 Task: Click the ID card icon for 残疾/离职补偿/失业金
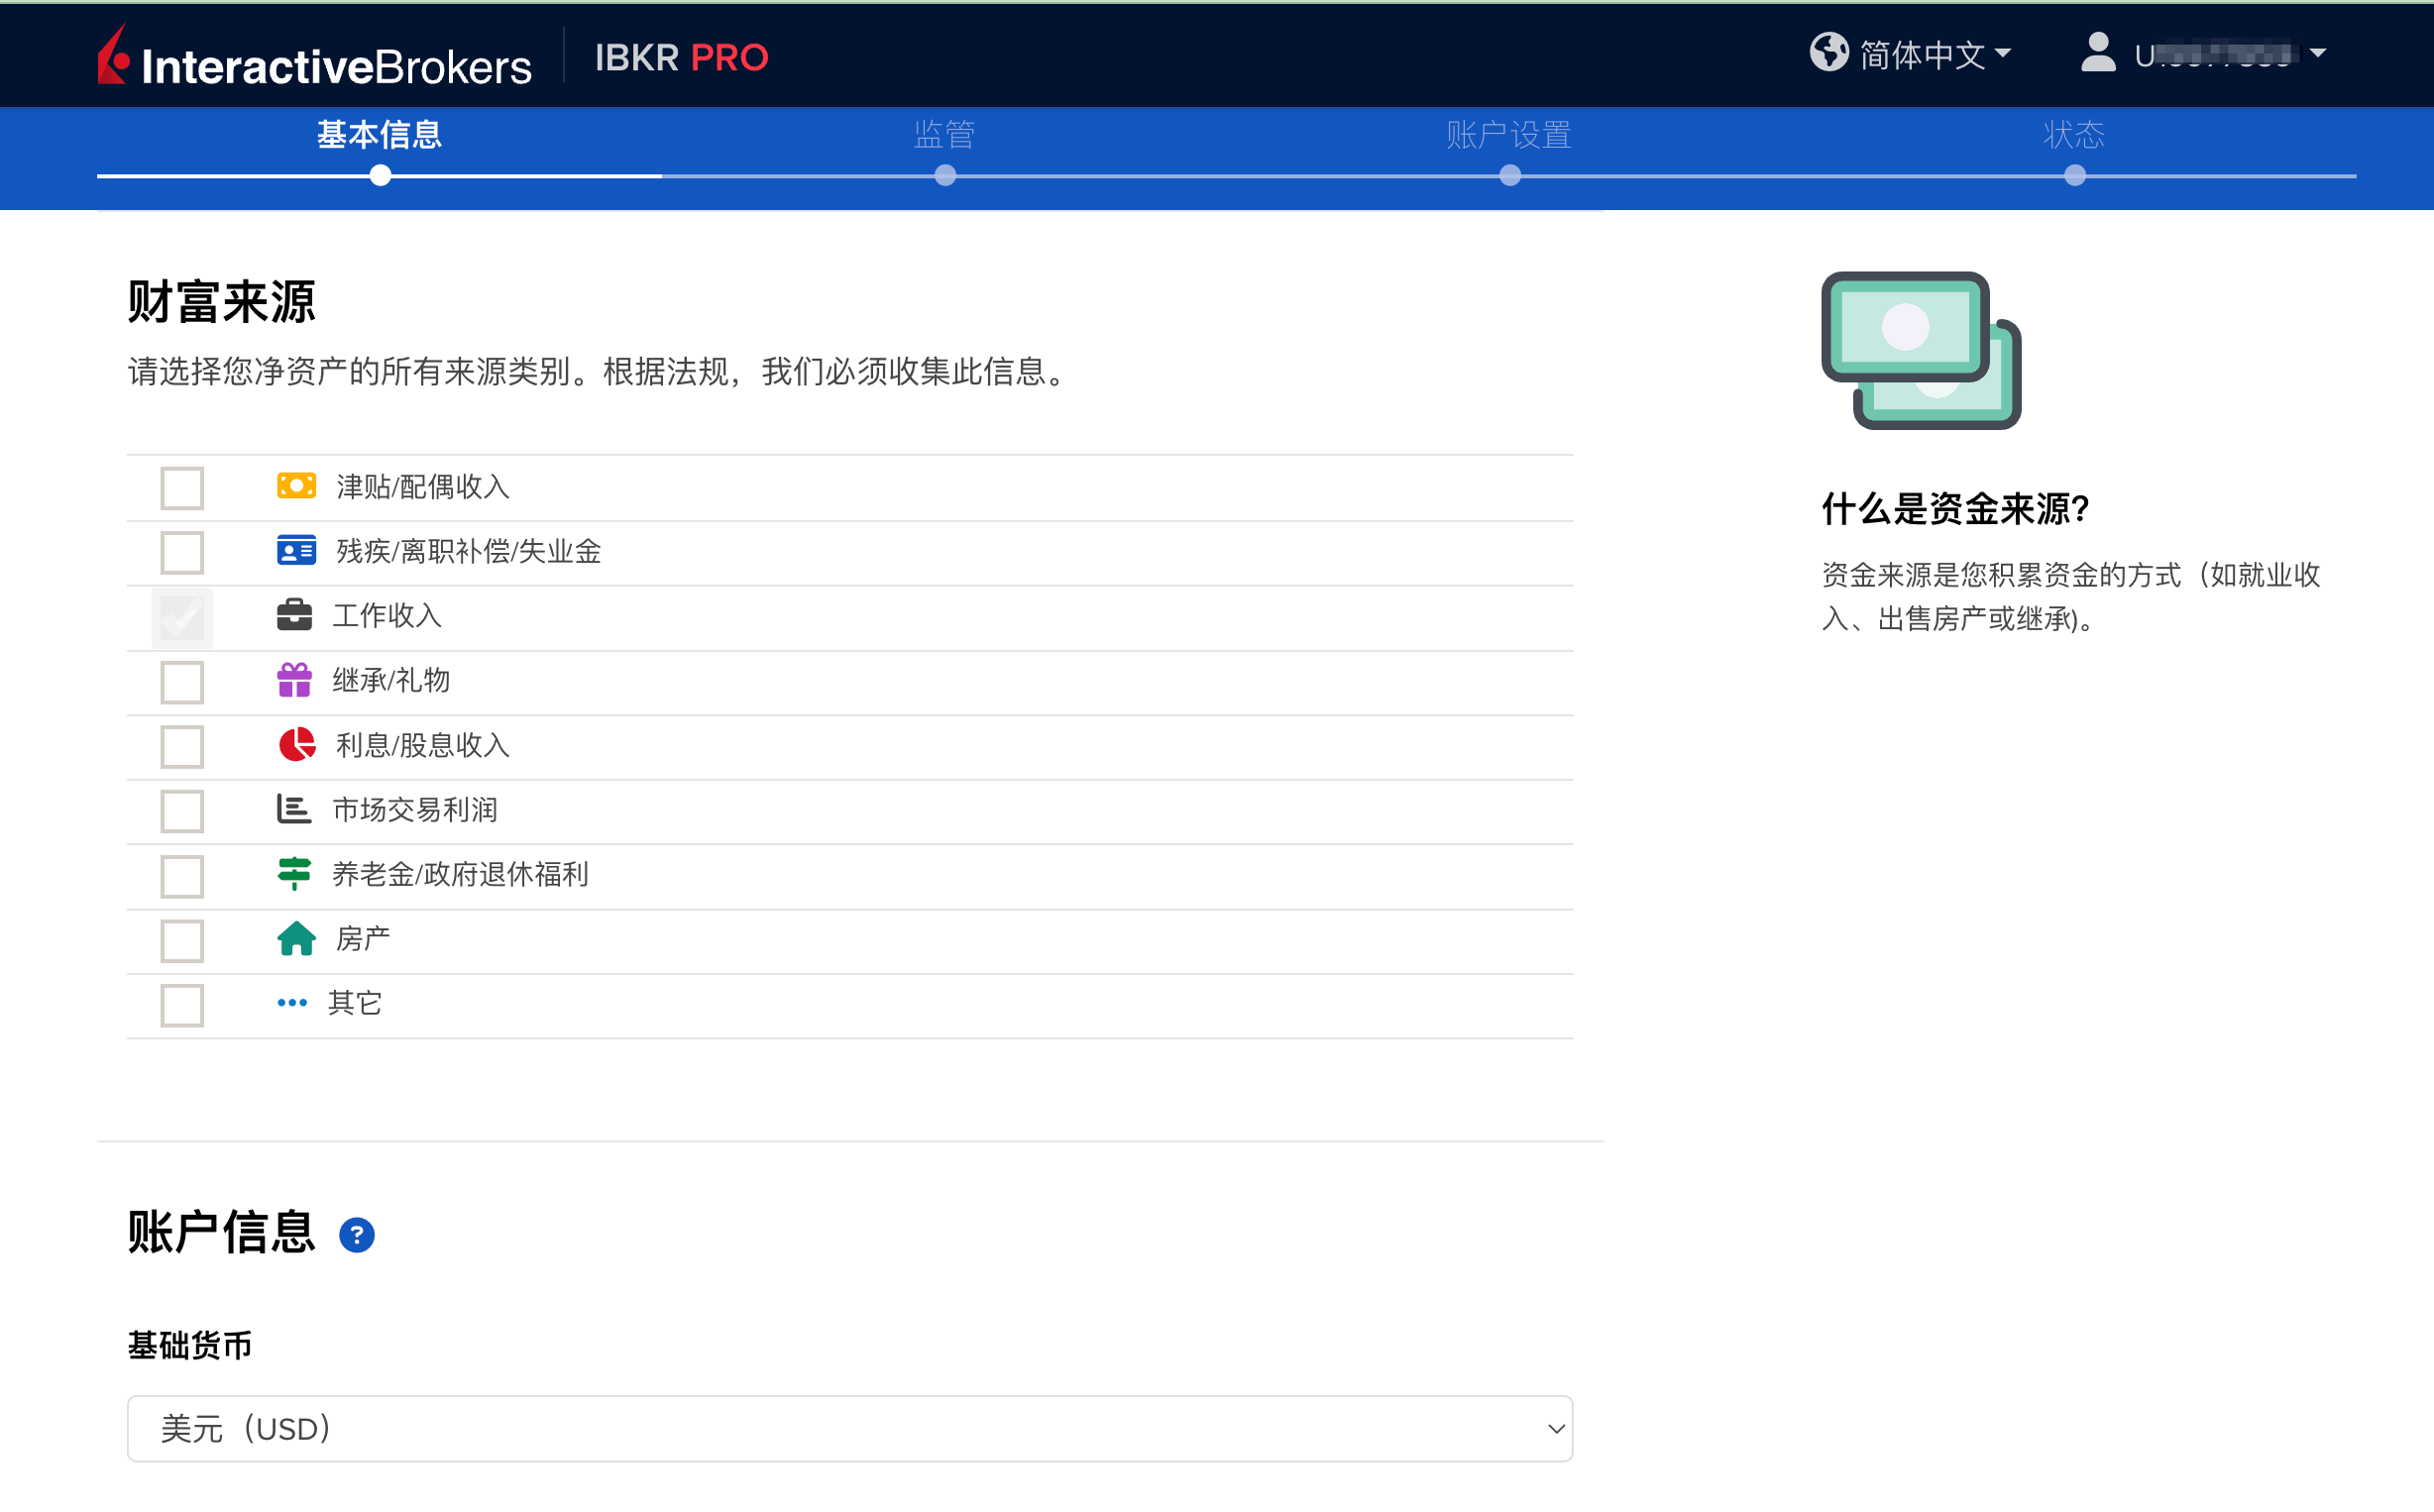[296, 551]
